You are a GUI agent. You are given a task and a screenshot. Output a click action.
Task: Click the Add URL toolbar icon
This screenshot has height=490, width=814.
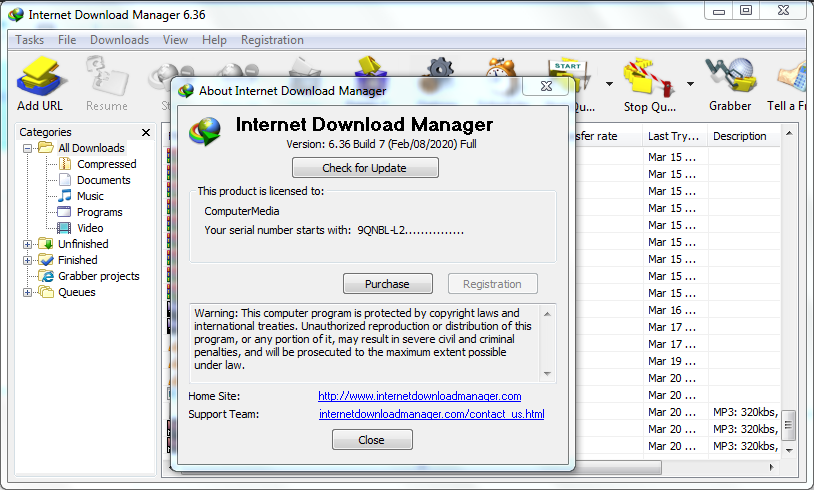pyautogui.click(x=40, y=77)
